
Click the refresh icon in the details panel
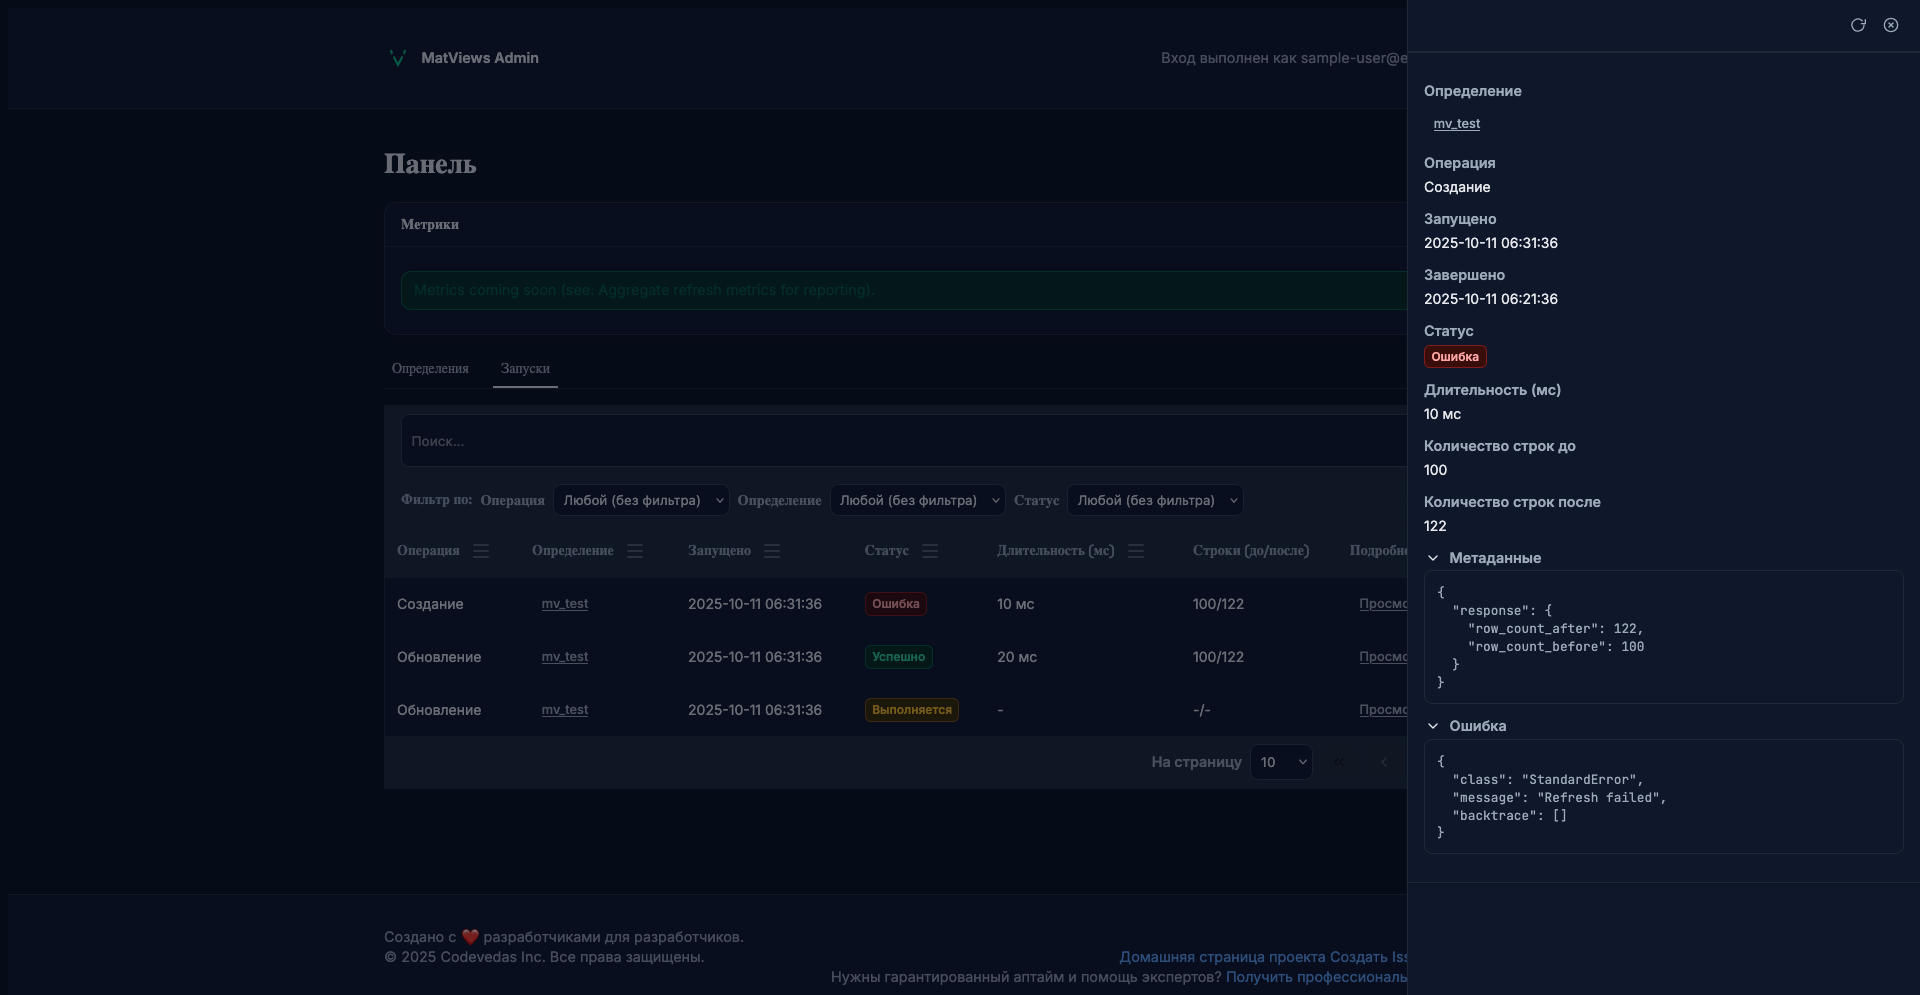(1858, 25)
